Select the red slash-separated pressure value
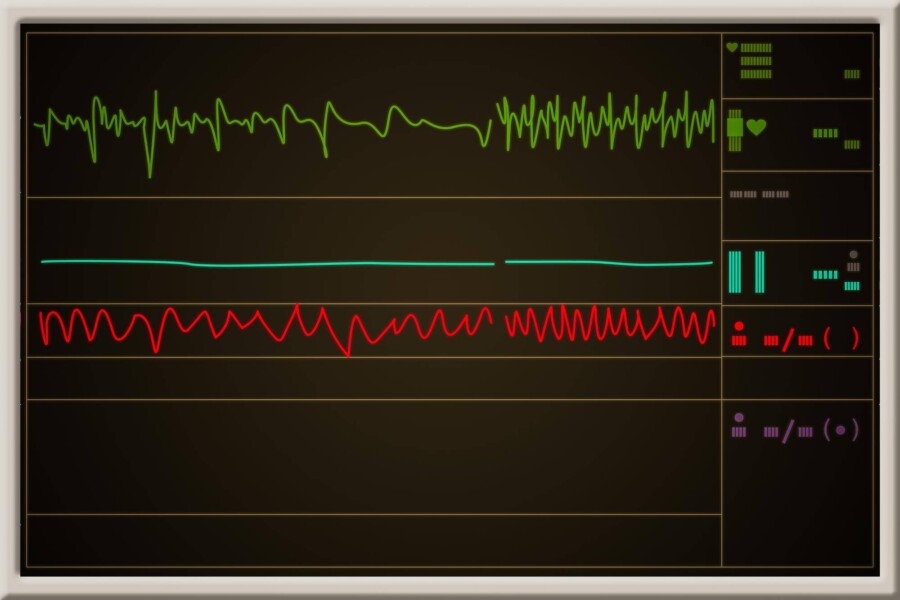The height and width of the screenshot is (600, 900). pos(788,340)
